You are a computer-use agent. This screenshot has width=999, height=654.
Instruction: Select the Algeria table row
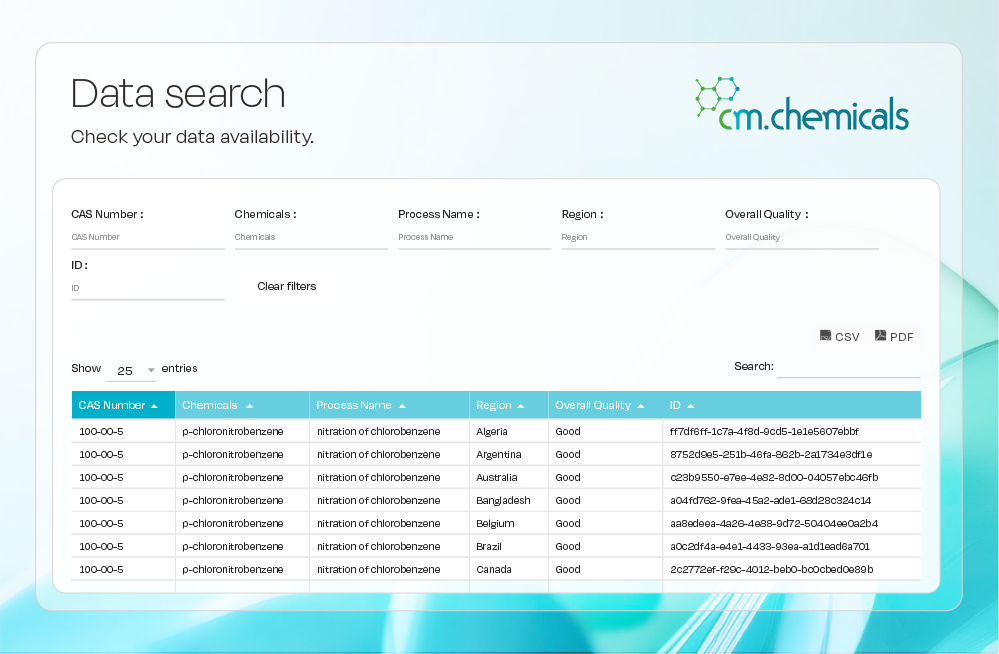click(495, 432)
